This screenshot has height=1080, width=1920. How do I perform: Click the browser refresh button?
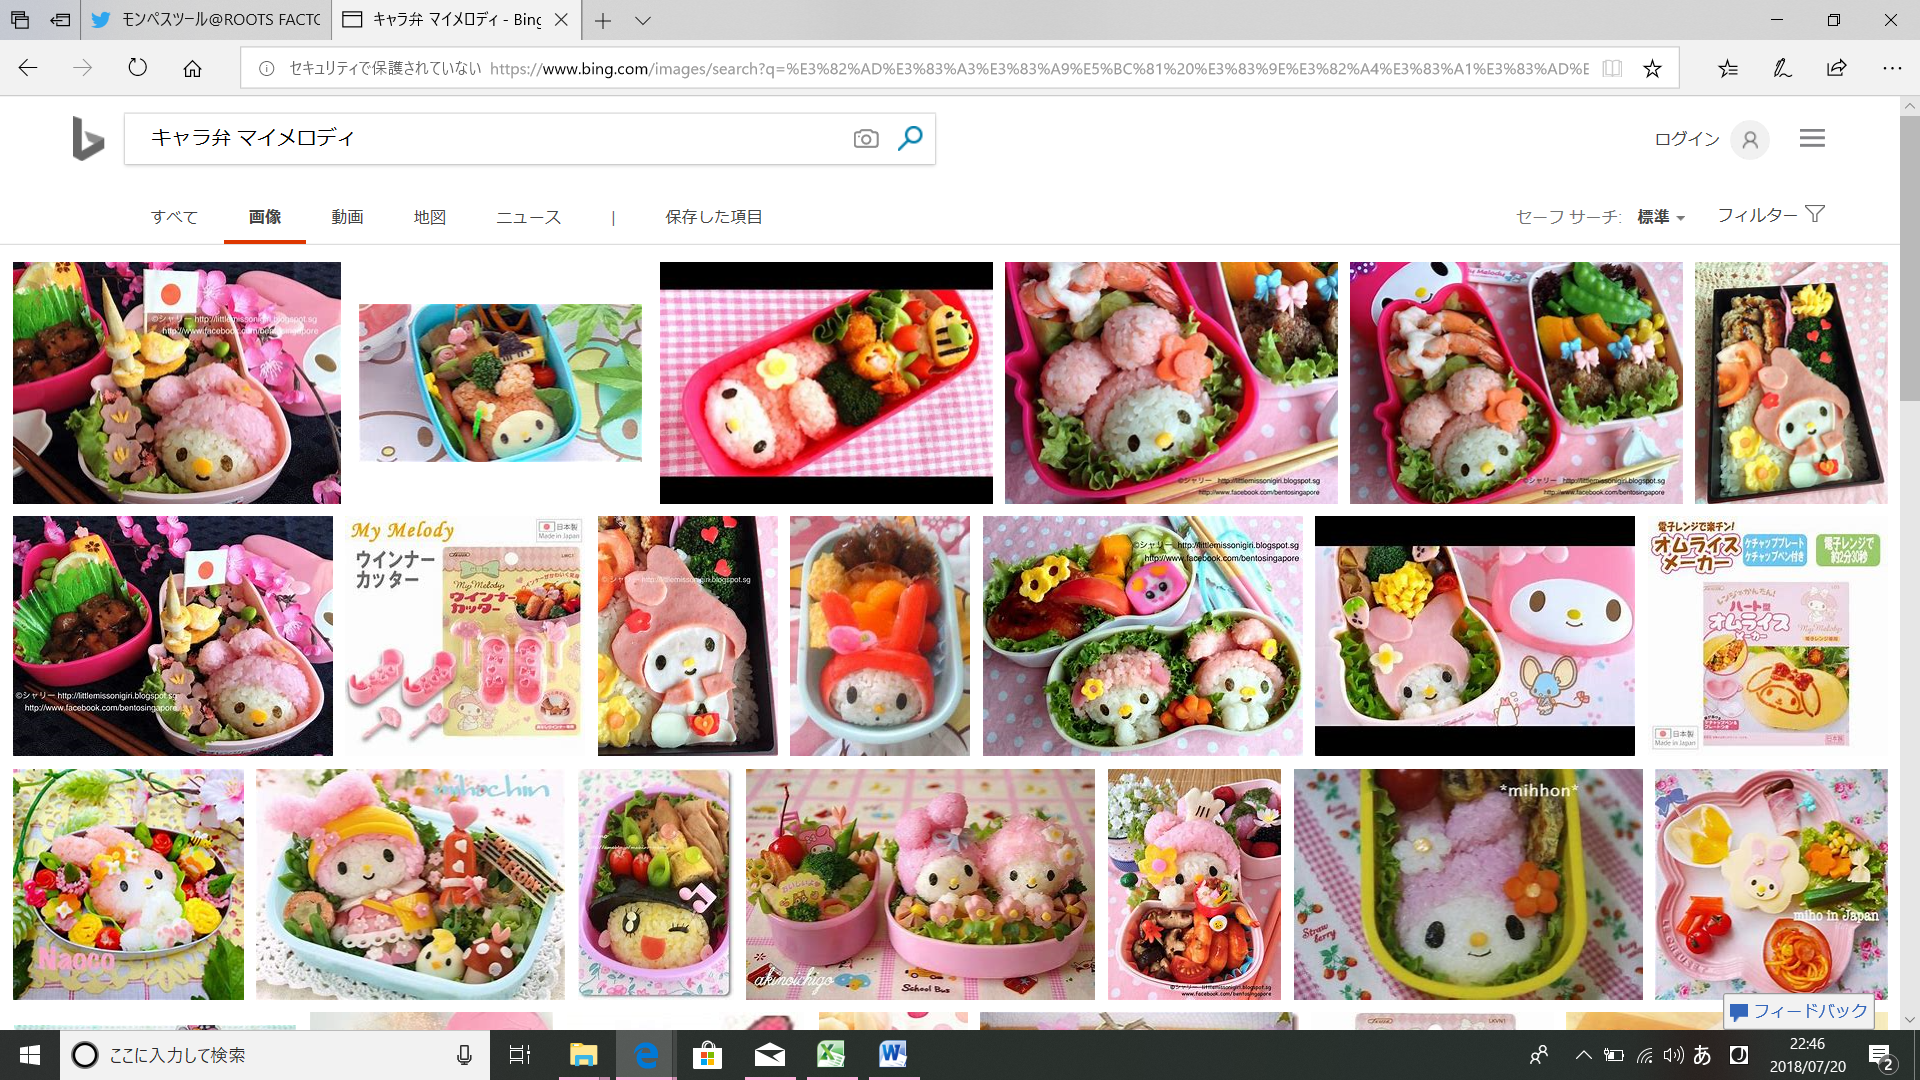click(x=138, y=68)
